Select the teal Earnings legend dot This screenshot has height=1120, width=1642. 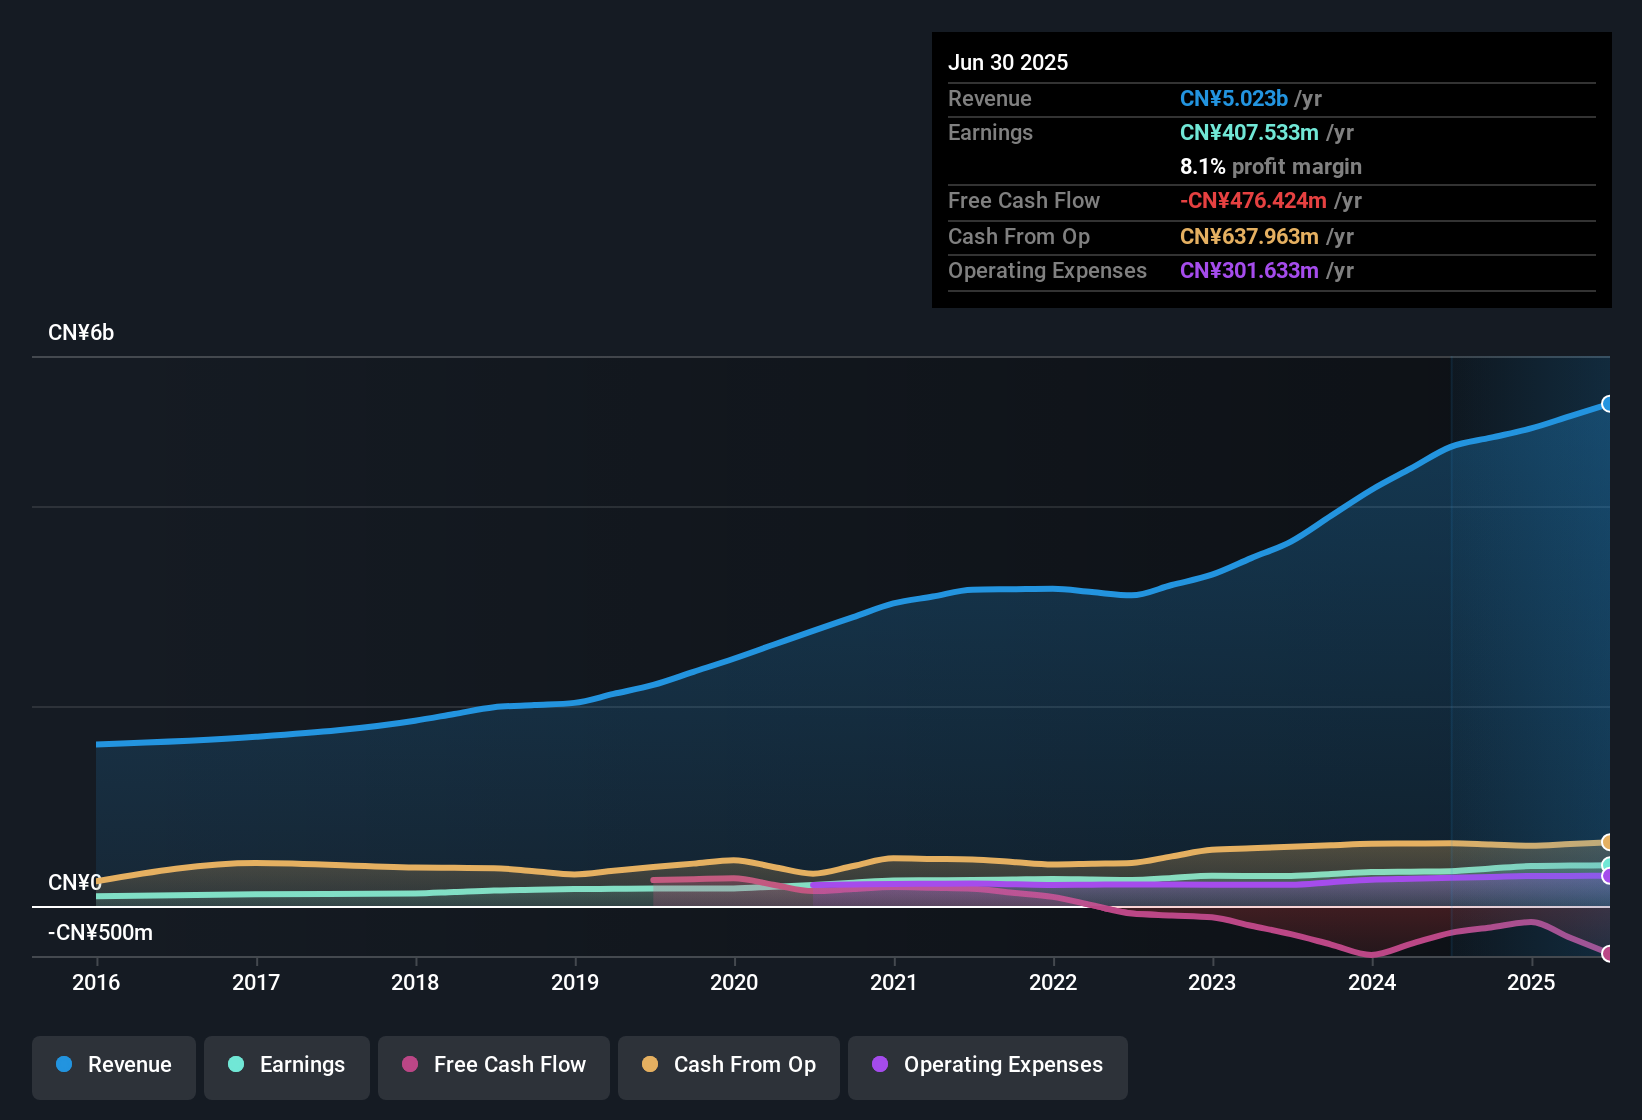click(x=236, y=1065)
